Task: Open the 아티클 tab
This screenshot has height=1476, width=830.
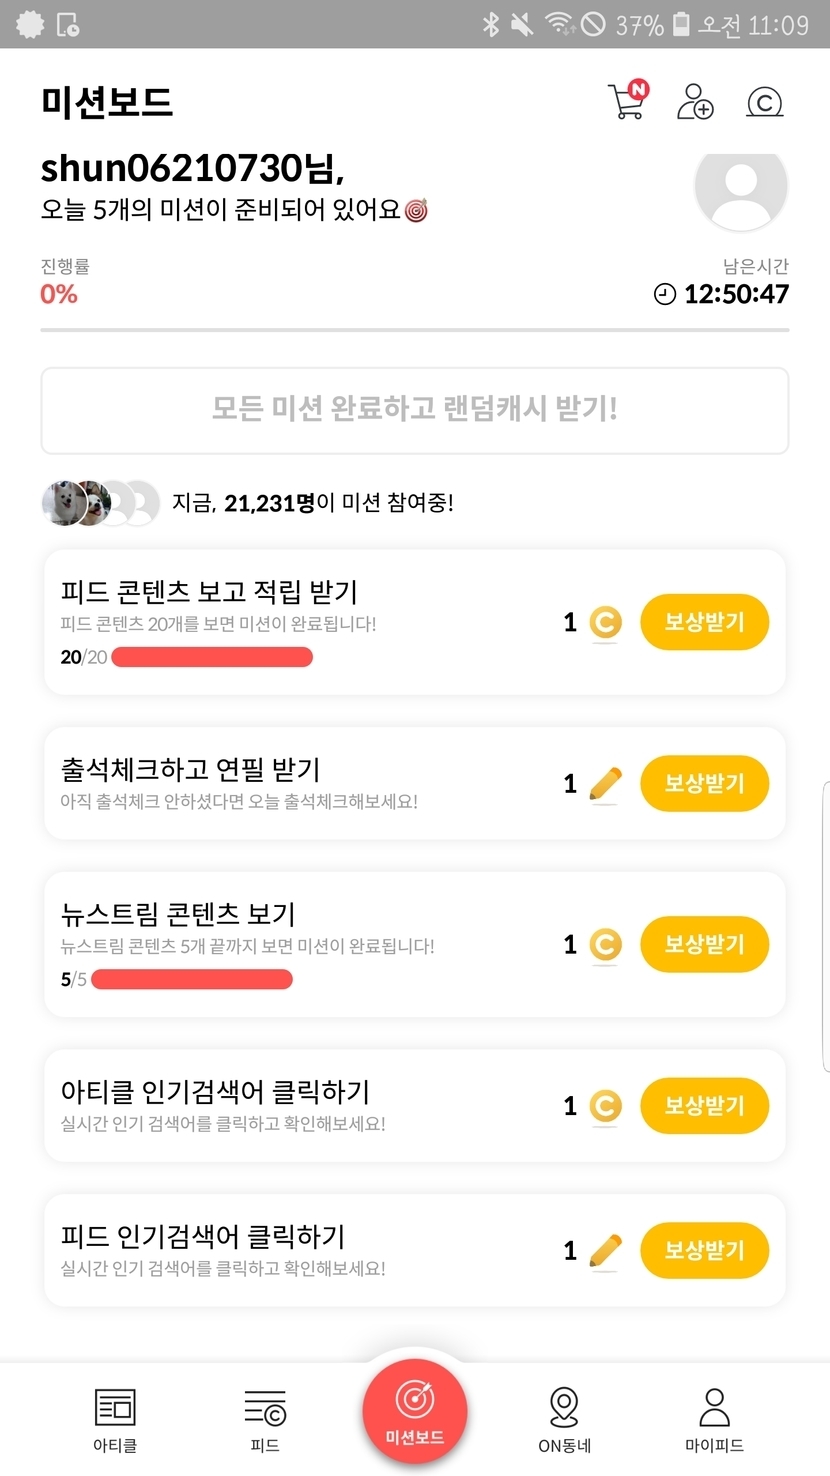Action: pyautogui.click(x=115, y=1419)
